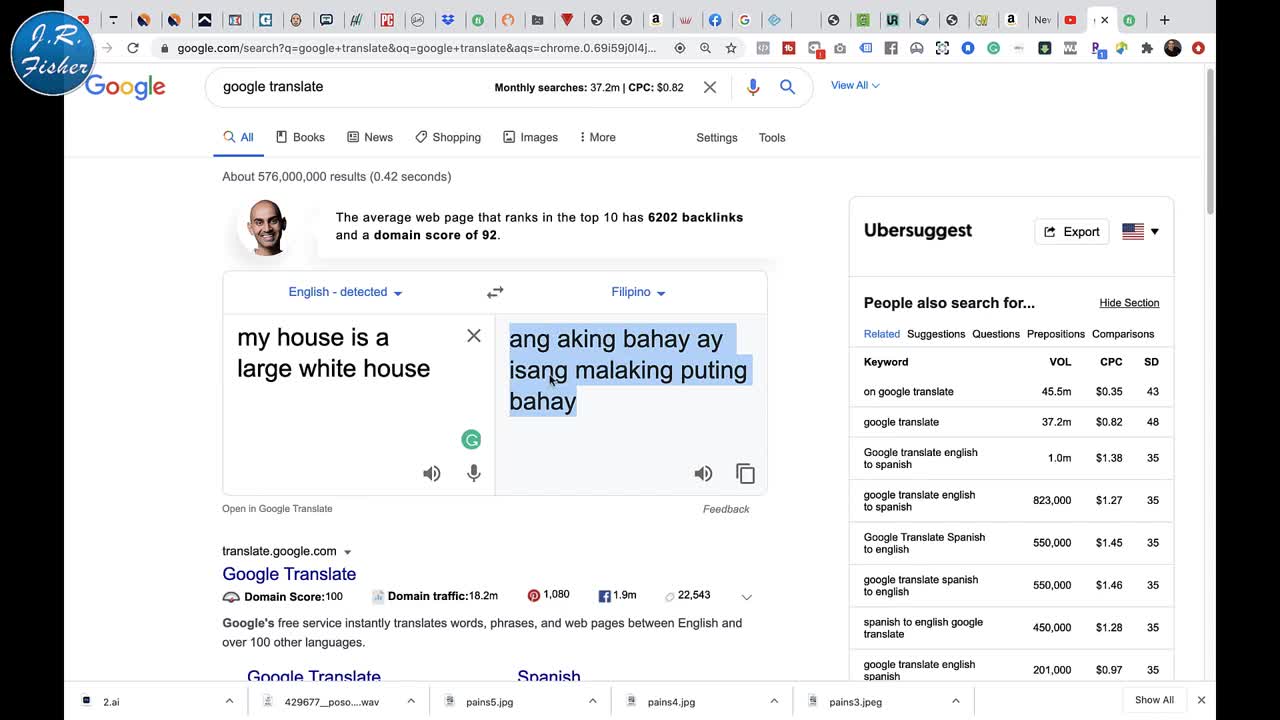Screen dimensions: 1280x720
Task: Open options for 2.ai download
Action: [229, 701]
